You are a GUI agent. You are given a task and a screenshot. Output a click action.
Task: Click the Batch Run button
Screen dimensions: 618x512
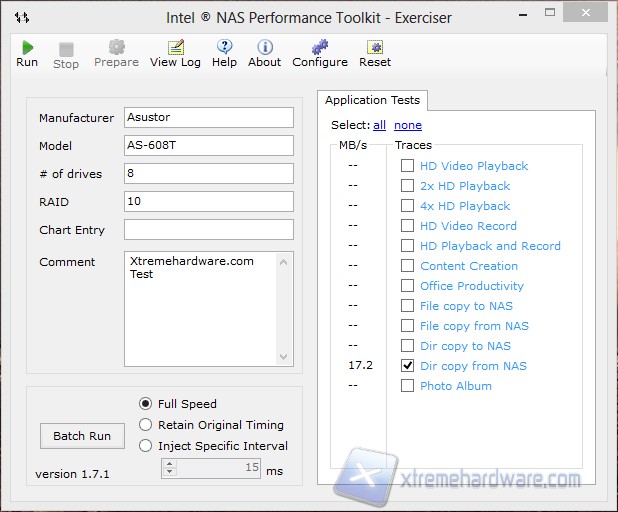tap(82, 436)
